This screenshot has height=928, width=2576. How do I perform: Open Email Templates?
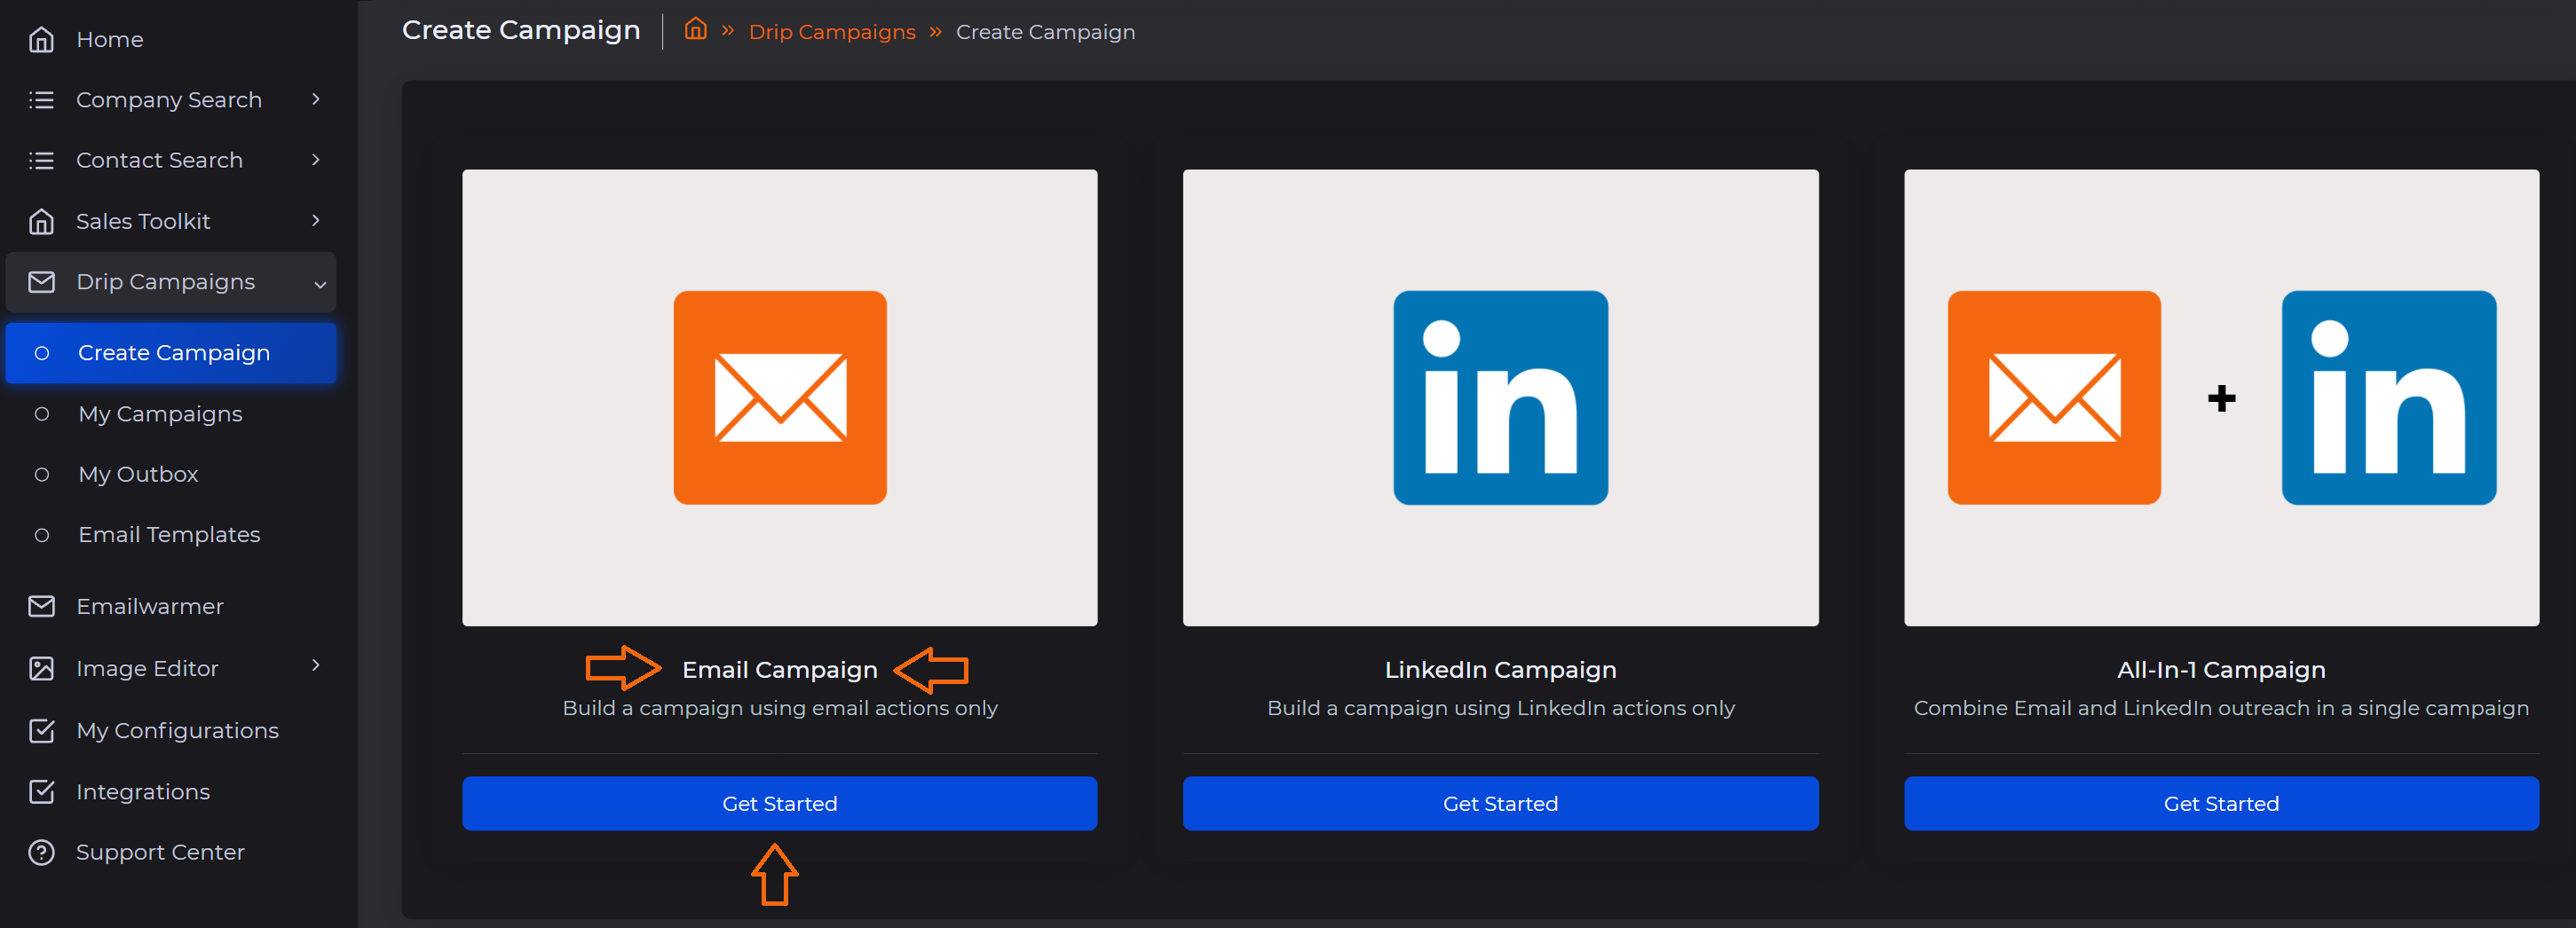point(171,535)
